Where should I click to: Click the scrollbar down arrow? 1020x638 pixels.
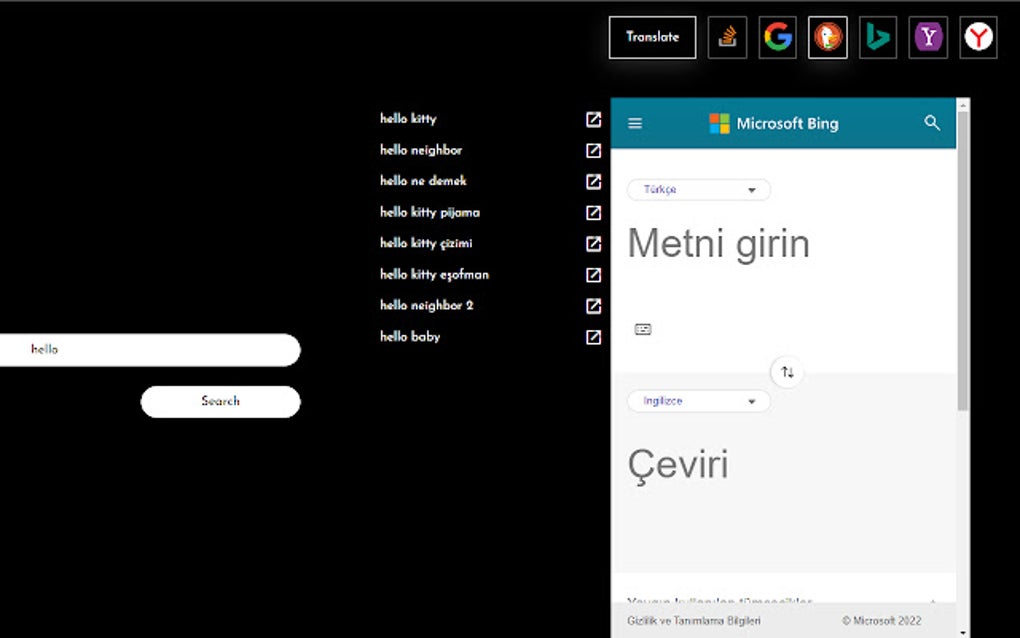(963, 632)
